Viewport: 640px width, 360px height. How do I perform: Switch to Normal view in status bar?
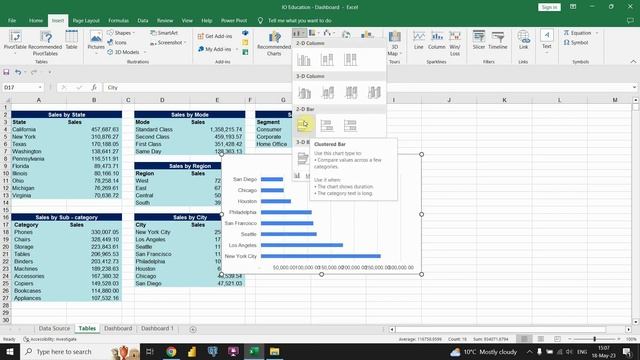(x=524, y=339)
